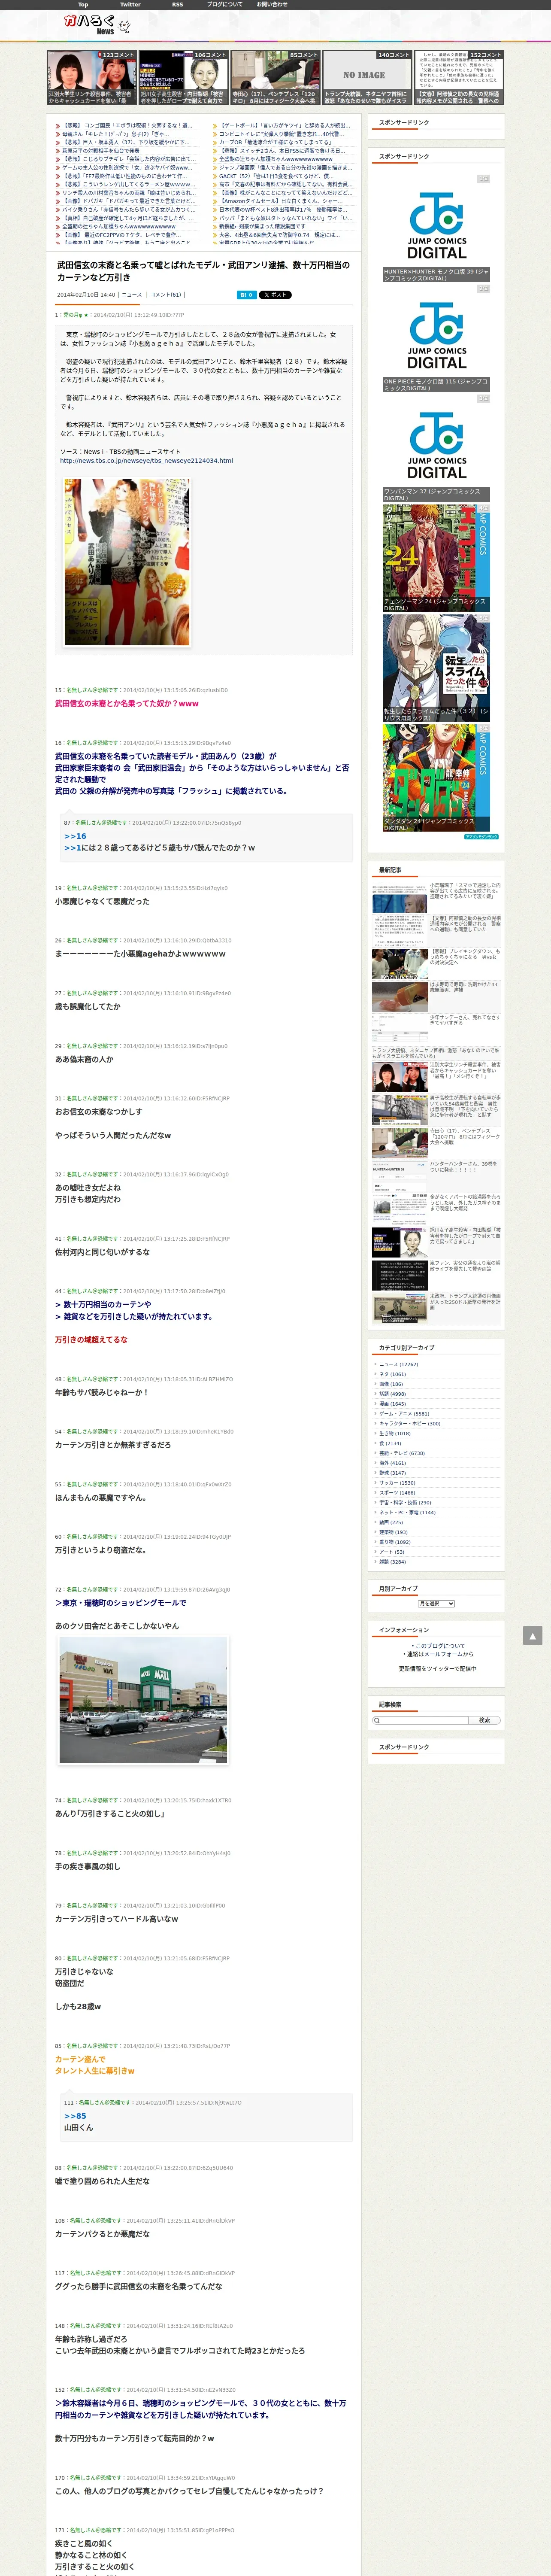Click the >>85 anchor in comment 111
This screenshot has height=2576, width=551.
[x=75, y=2116]
